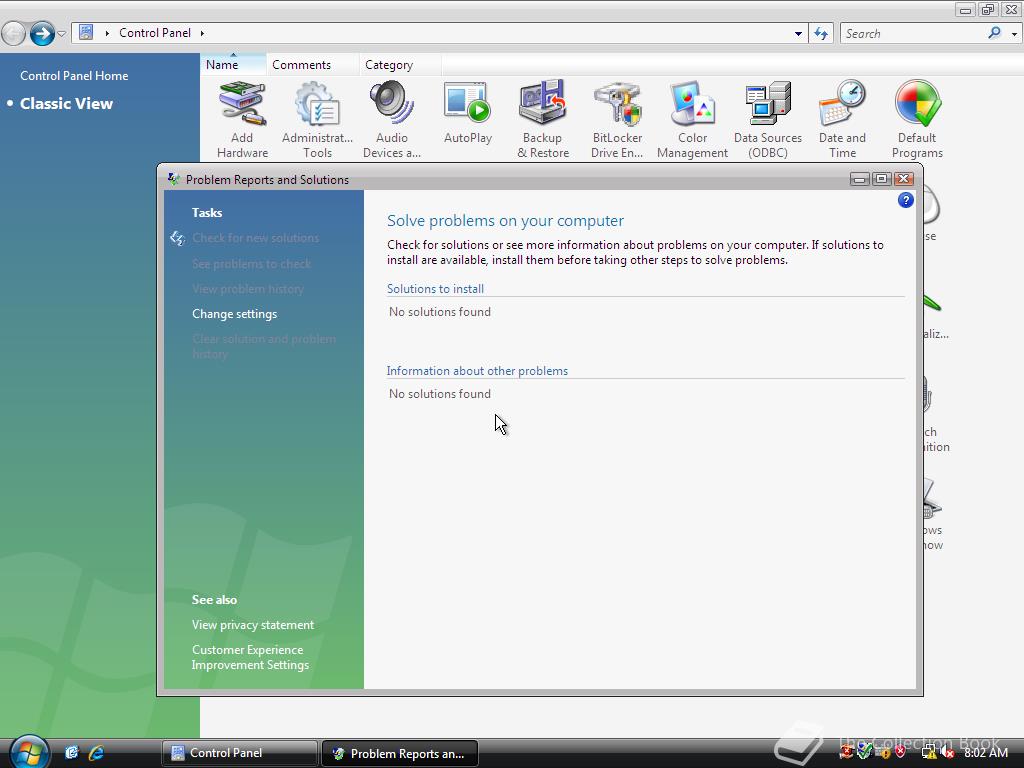Open the Date and Time icon
Viewport: 1024px width, 768px height.
(842, 120)
